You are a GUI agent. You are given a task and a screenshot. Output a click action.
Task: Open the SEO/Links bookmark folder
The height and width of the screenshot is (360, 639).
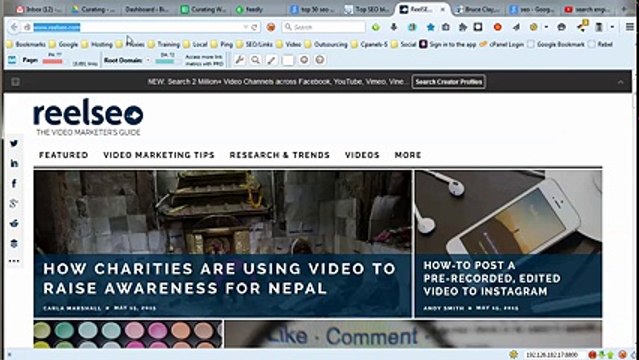(x=254, y=44)
